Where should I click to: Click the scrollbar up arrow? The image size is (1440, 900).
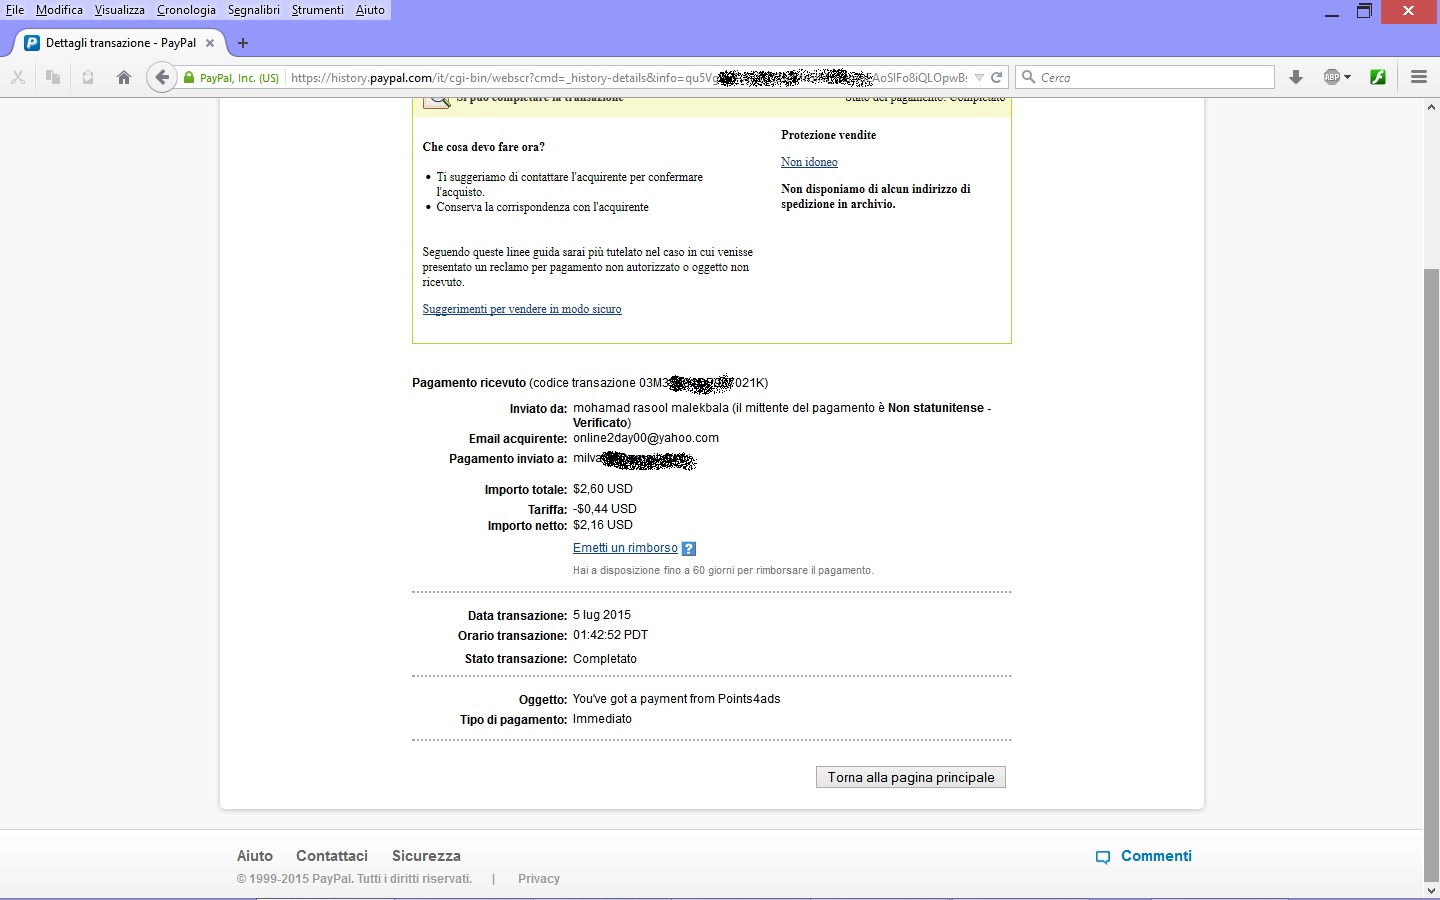pos(1431,106)
